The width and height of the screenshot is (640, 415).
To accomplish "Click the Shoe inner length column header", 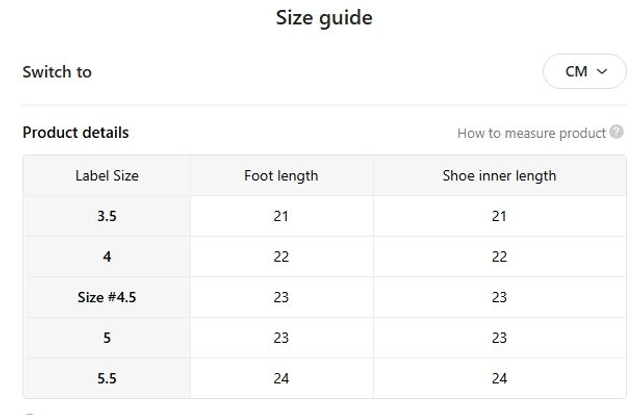I will pyautogui.click(x=499, y=176).
